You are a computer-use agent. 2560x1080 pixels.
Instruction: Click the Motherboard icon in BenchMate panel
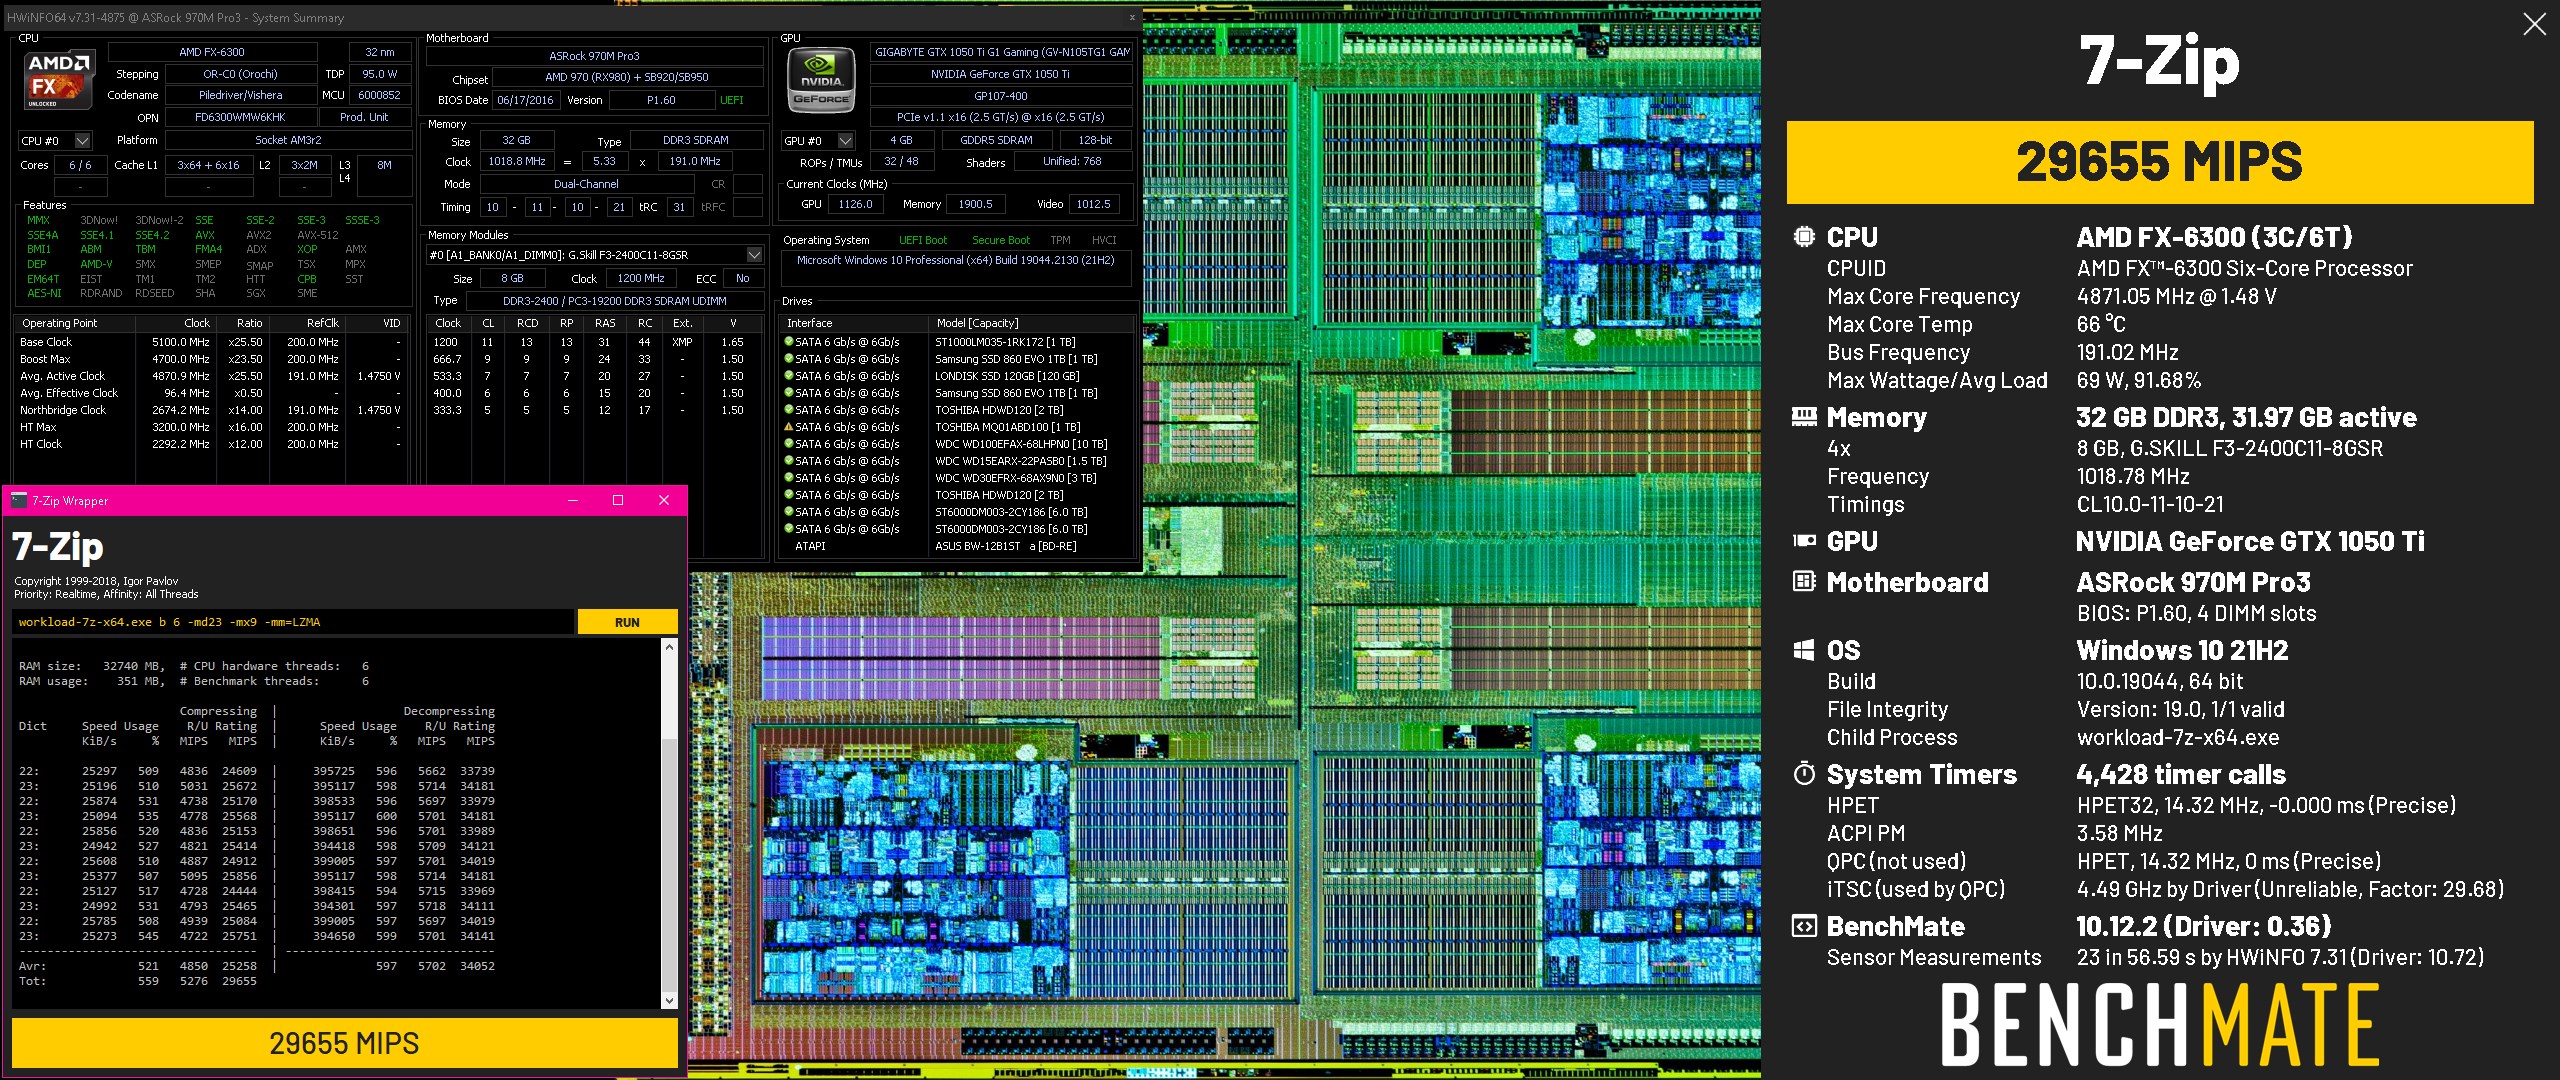[x=1804, y=581]
